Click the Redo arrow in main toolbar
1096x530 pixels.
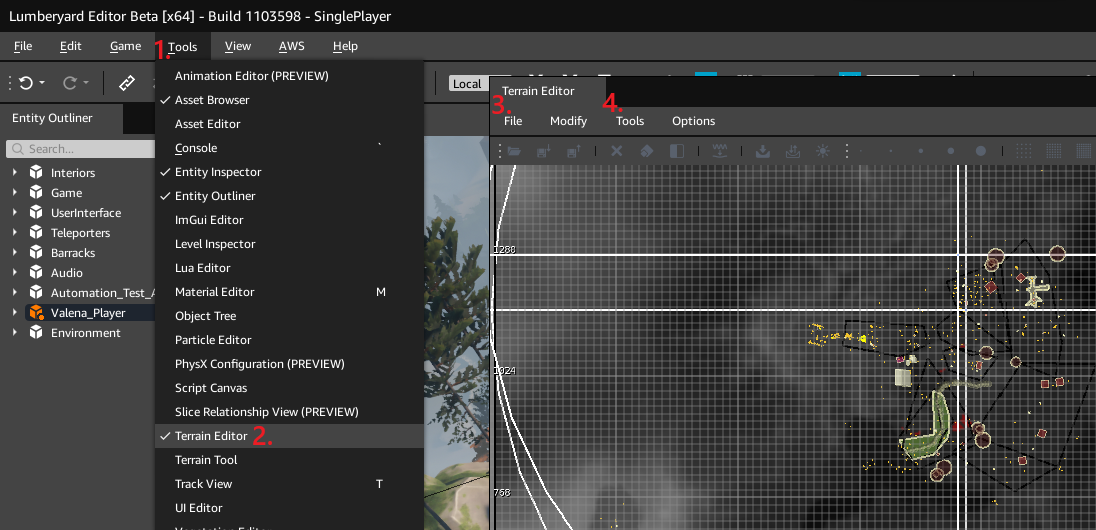click(69, 83)
